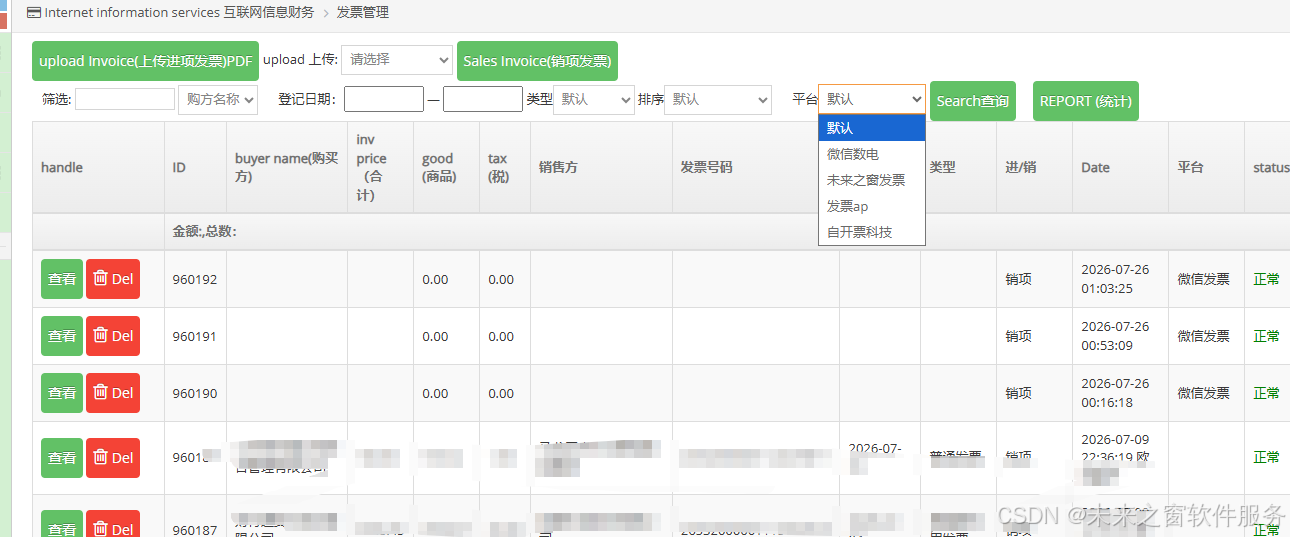
Task: Select 自开票科技 platform option
Action: pyautogui.click(x=872, y=232)
